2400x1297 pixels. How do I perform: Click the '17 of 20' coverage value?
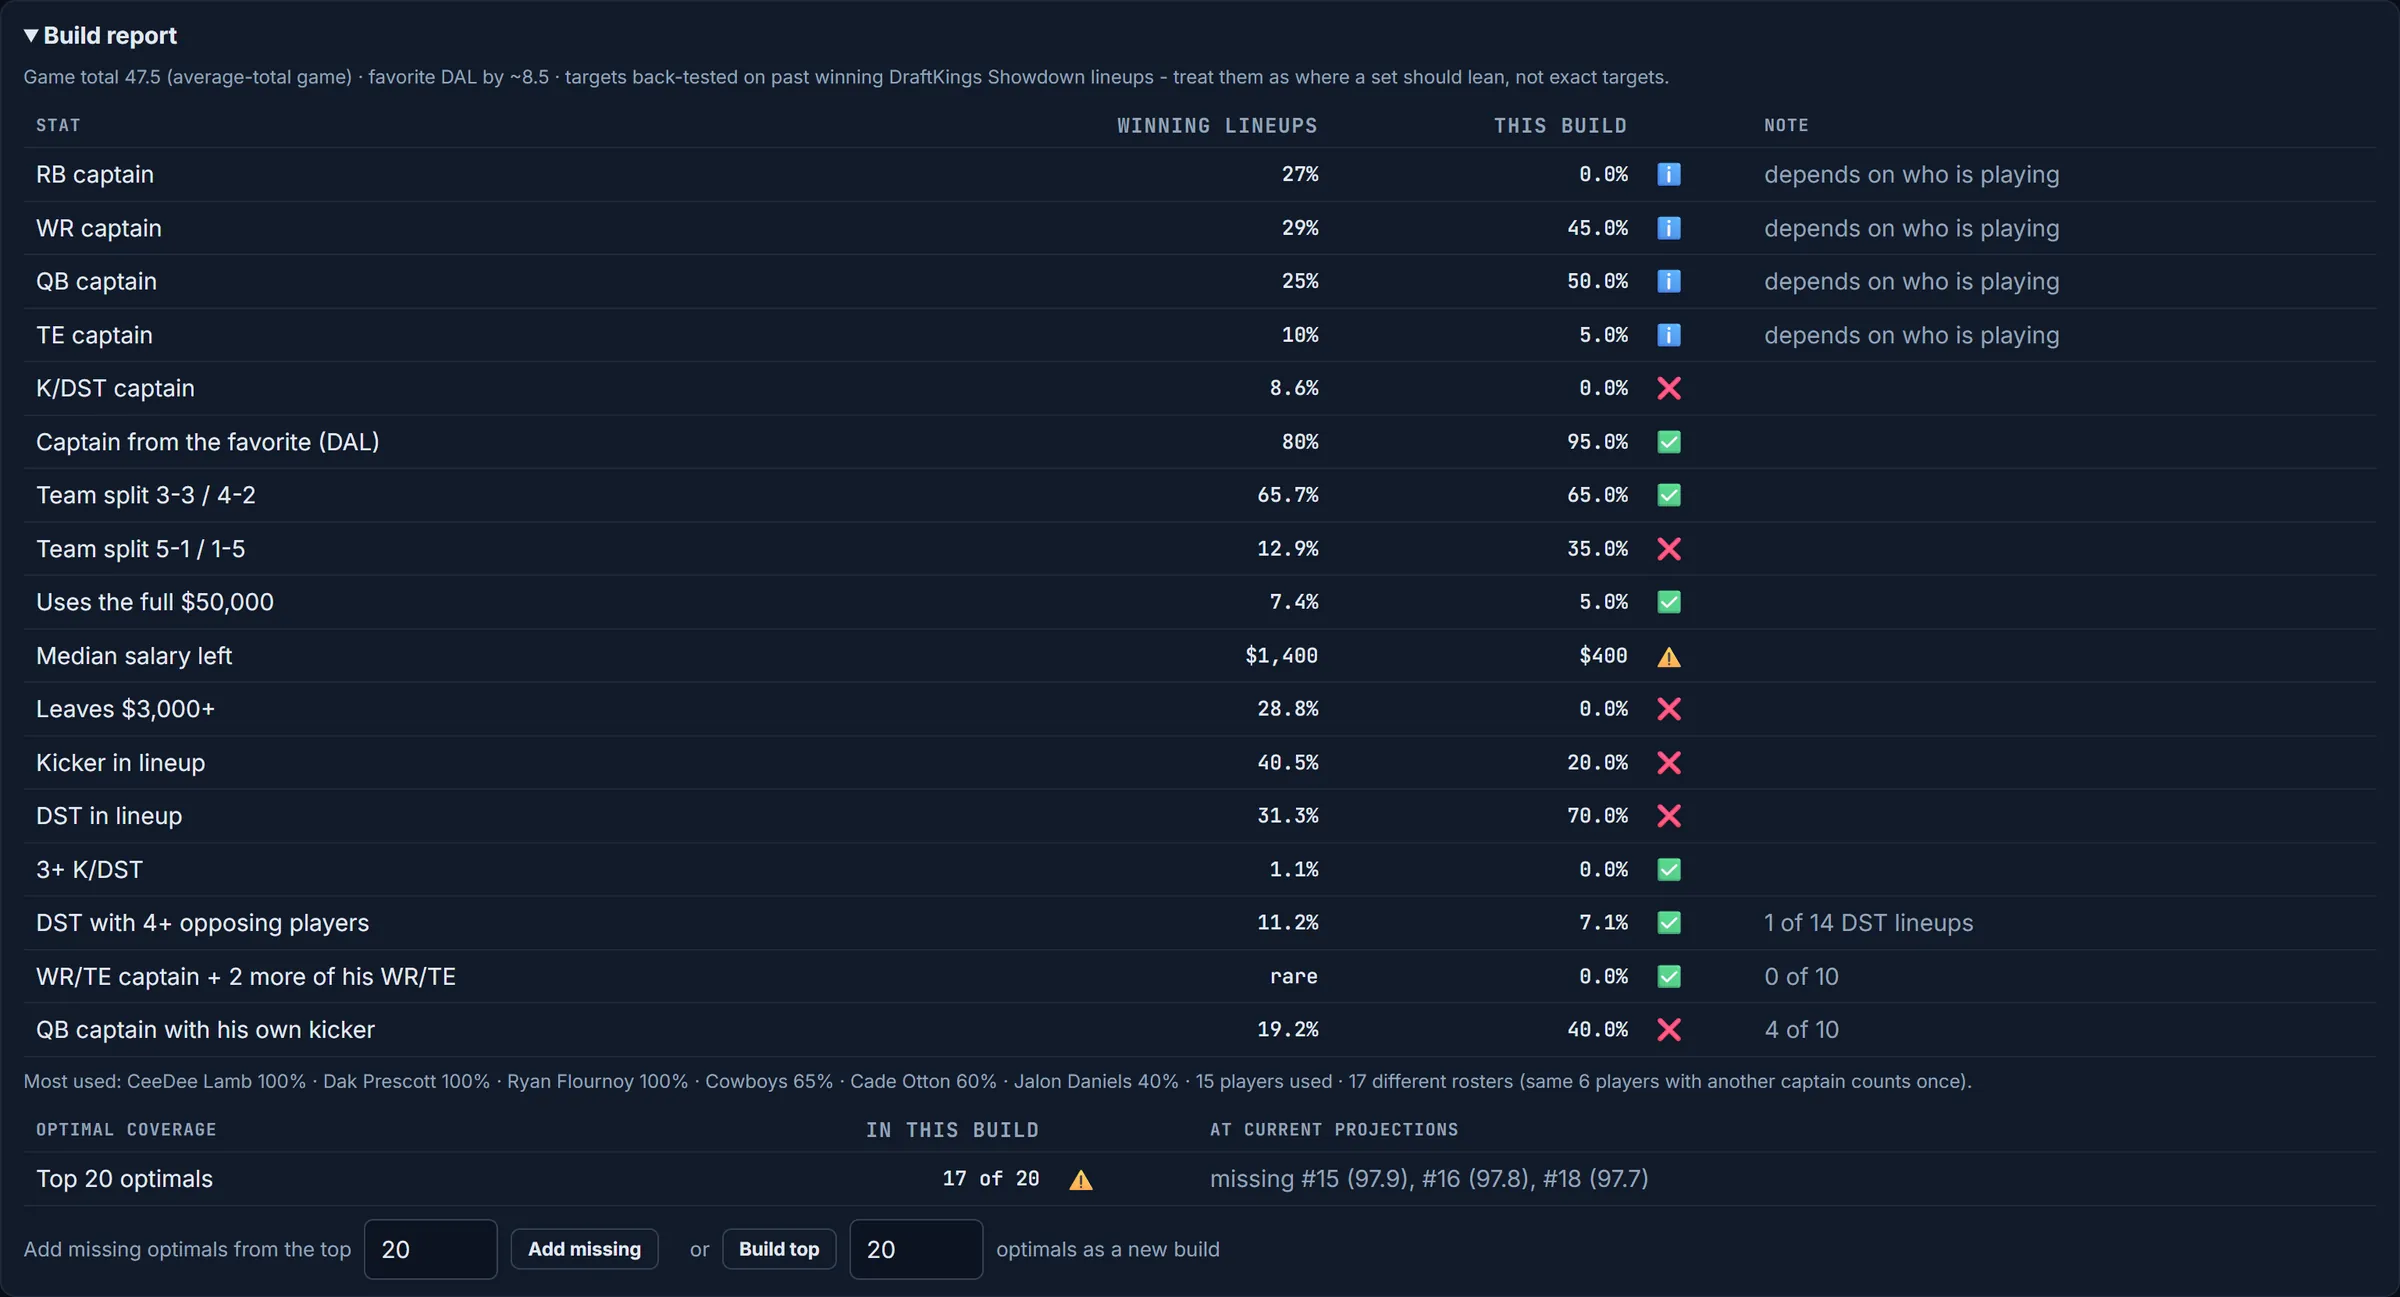(990, 1179)
